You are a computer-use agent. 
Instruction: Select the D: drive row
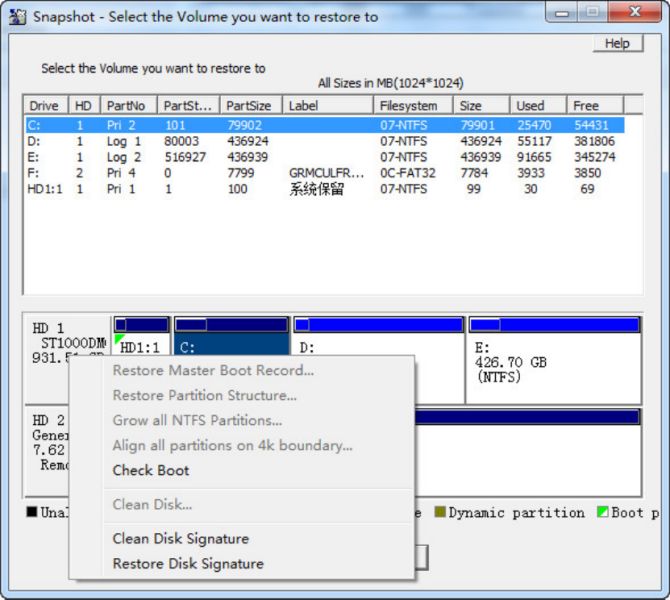(x=325, y=141)
